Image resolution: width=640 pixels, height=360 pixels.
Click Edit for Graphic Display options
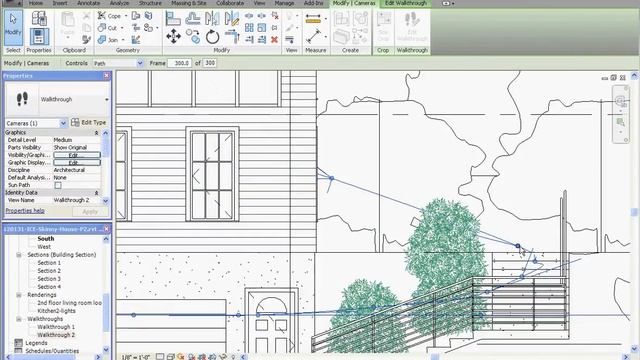pos(77,162)
